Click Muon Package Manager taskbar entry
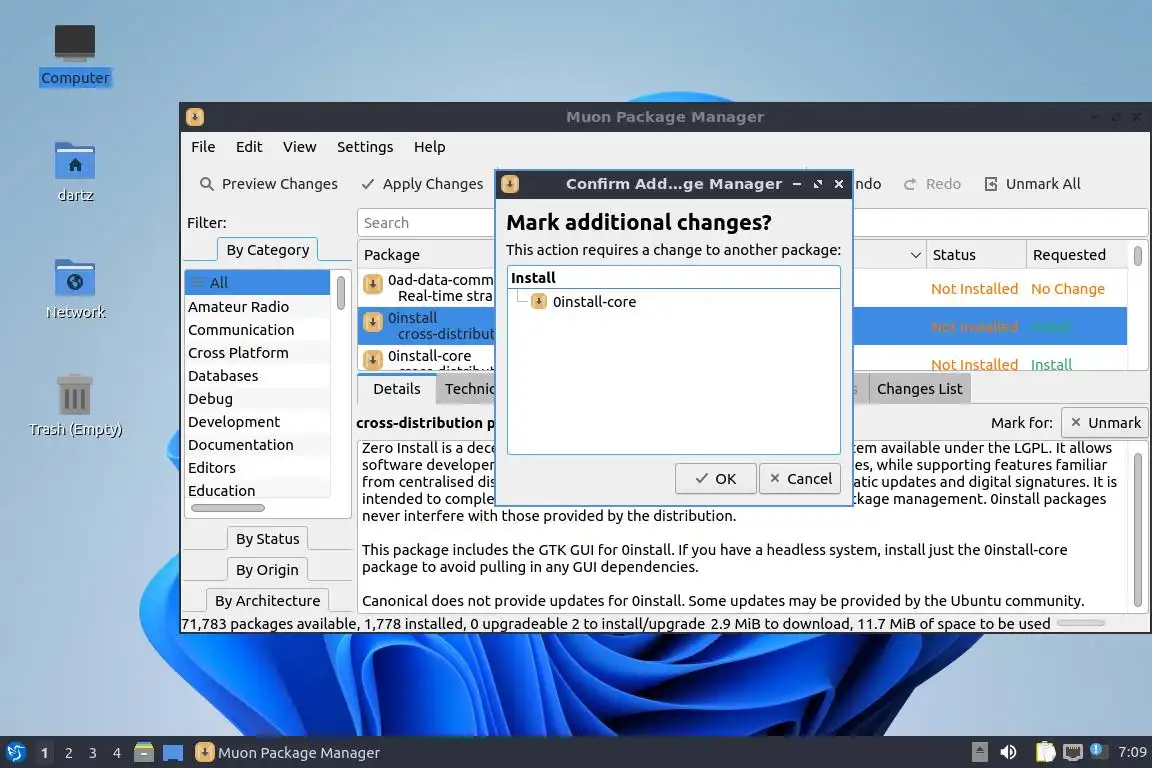The height and width of the screenshot is (768, 1152). [x=288, y=753]
